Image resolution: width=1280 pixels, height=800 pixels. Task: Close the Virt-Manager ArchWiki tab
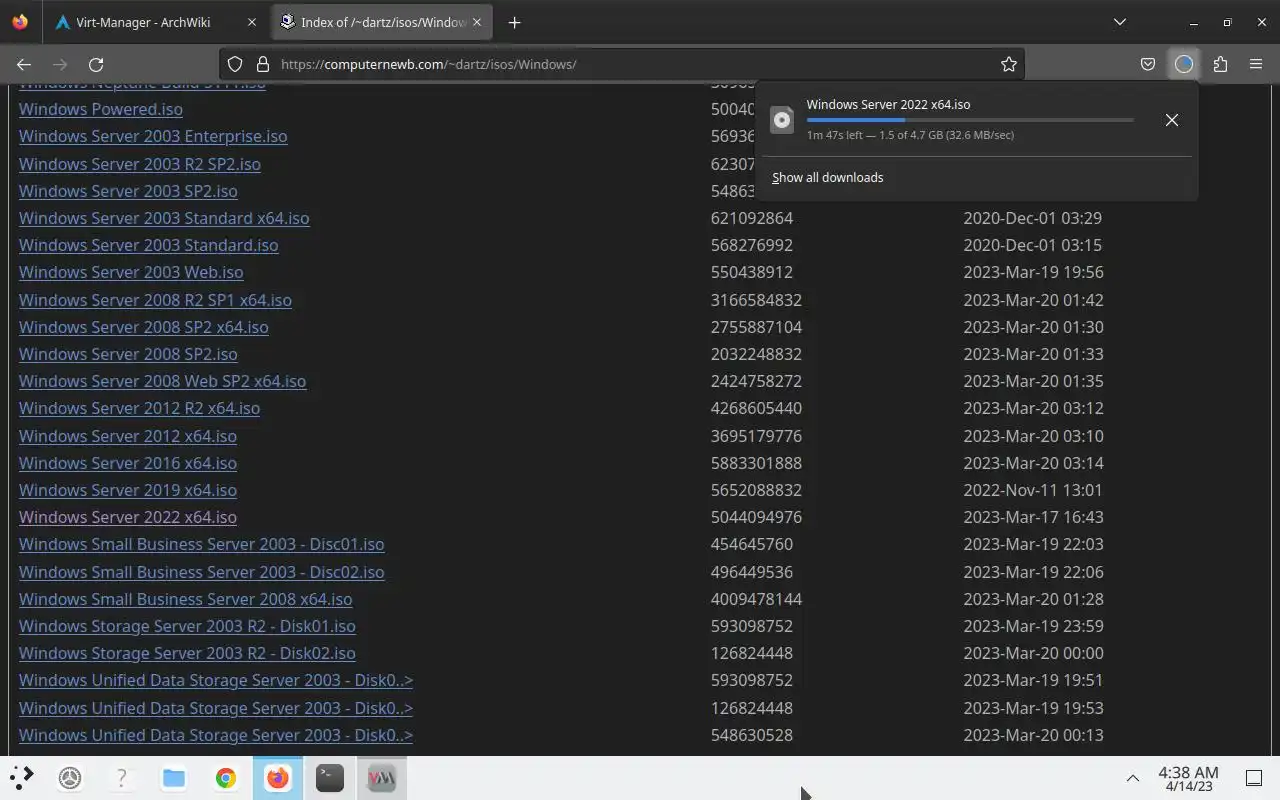point(252,22)
